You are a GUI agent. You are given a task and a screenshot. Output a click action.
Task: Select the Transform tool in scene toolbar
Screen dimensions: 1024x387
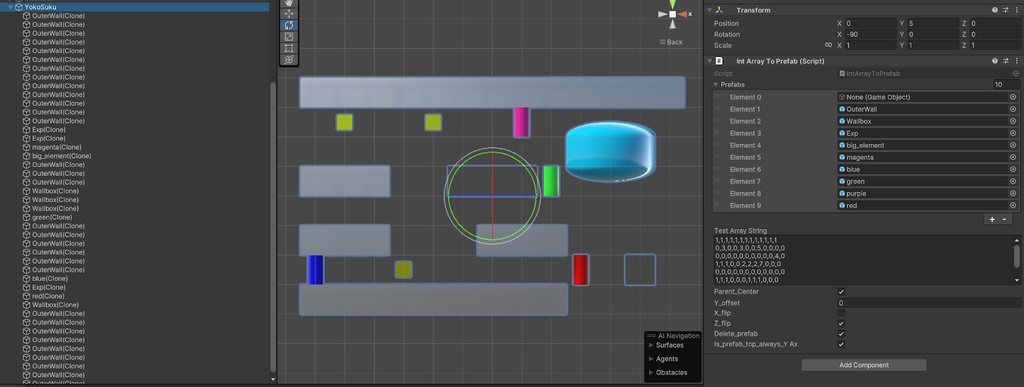(289, 59)
